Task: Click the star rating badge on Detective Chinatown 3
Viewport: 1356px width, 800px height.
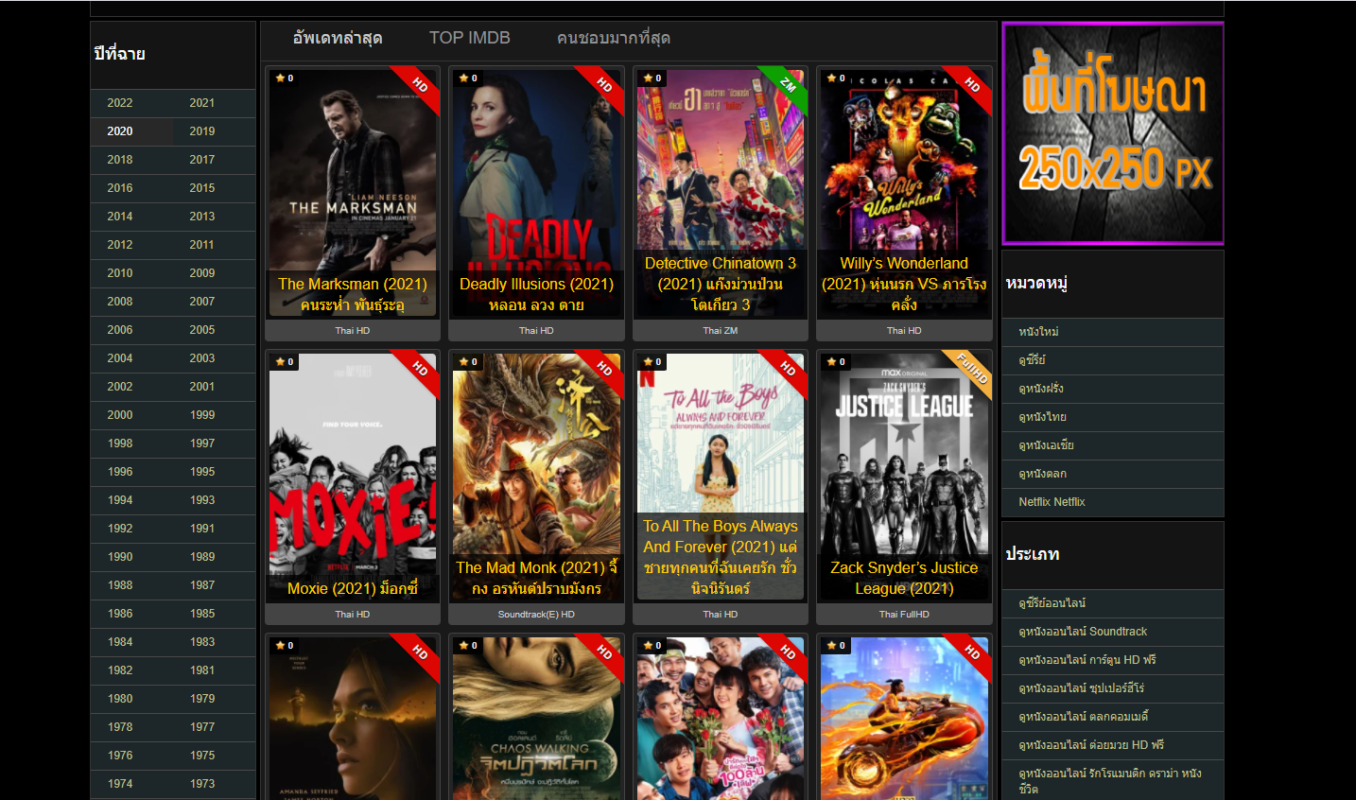Action: pyautogui.click(x=652, y=78)
